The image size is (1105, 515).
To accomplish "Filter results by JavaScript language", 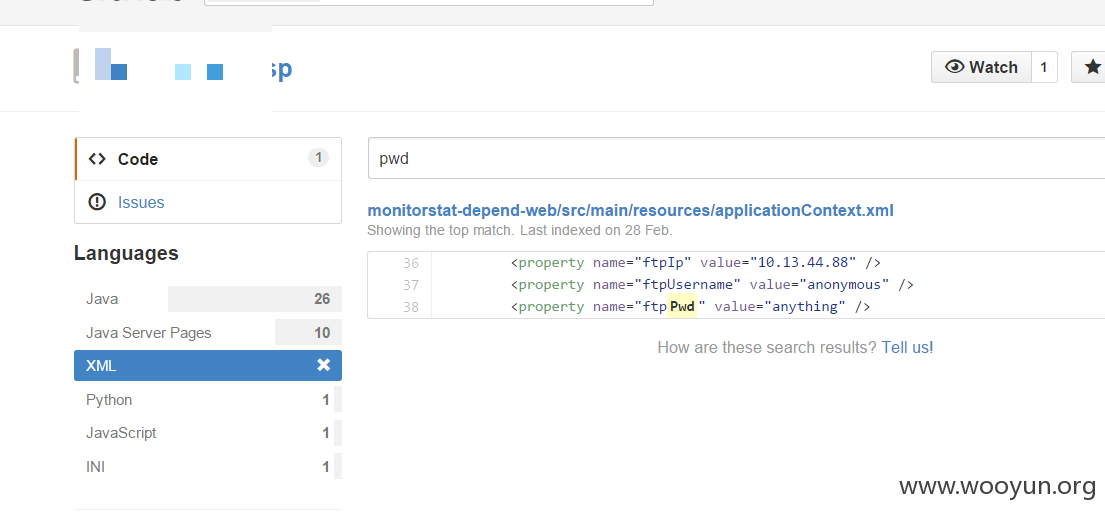I will click(x=208, y=433).
